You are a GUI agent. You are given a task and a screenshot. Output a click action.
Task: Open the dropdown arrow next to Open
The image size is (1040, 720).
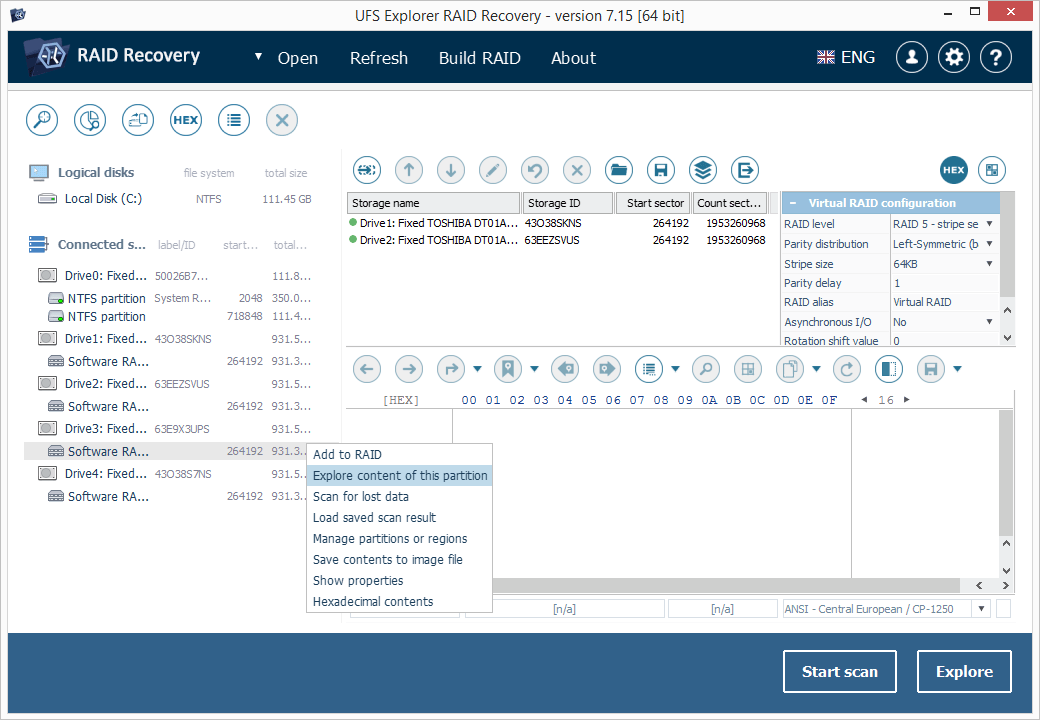(x=259, y=57)
